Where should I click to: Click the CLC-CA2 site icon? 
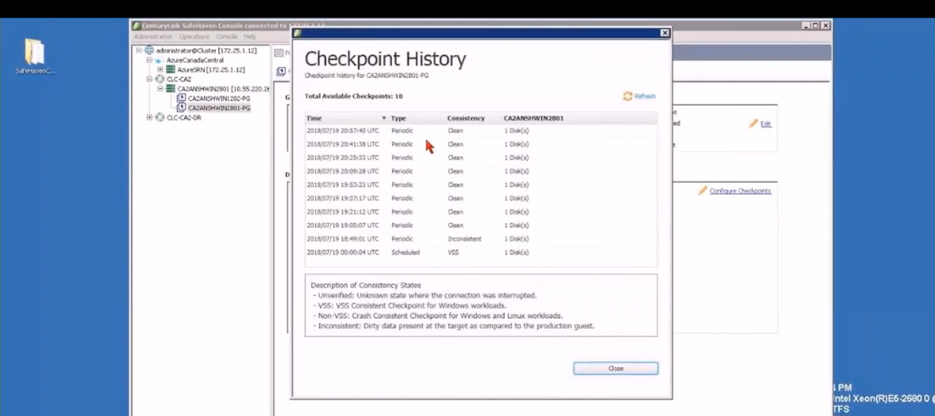click(x=160, y=79)
